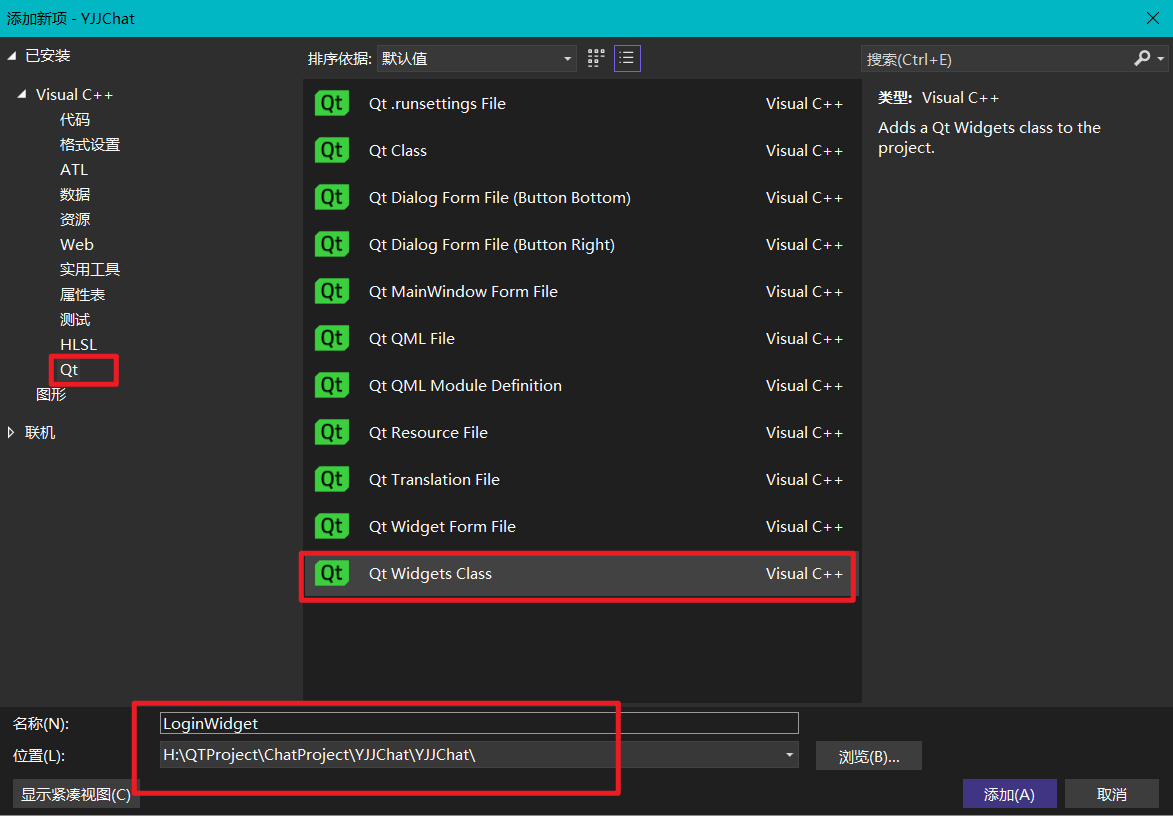This screenshot has height=816, width=1173.
Task: Choose the Qt .runsettings File template
Action: pos(580,103)
